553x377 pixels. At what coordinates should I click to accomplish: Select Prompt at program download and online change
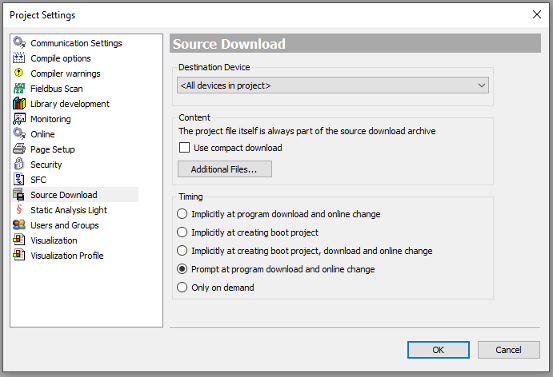pos(182,269)
